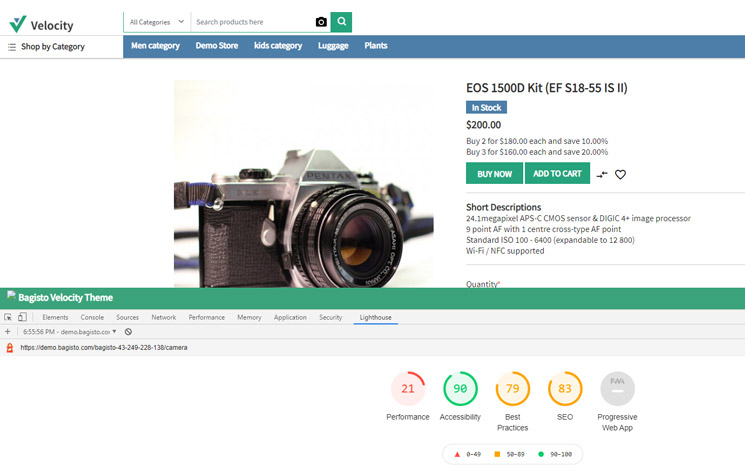Viewport: 745px width, 472px height.
Task: Click the Bagisto Velocity Theme banner title
Action: 66,298
